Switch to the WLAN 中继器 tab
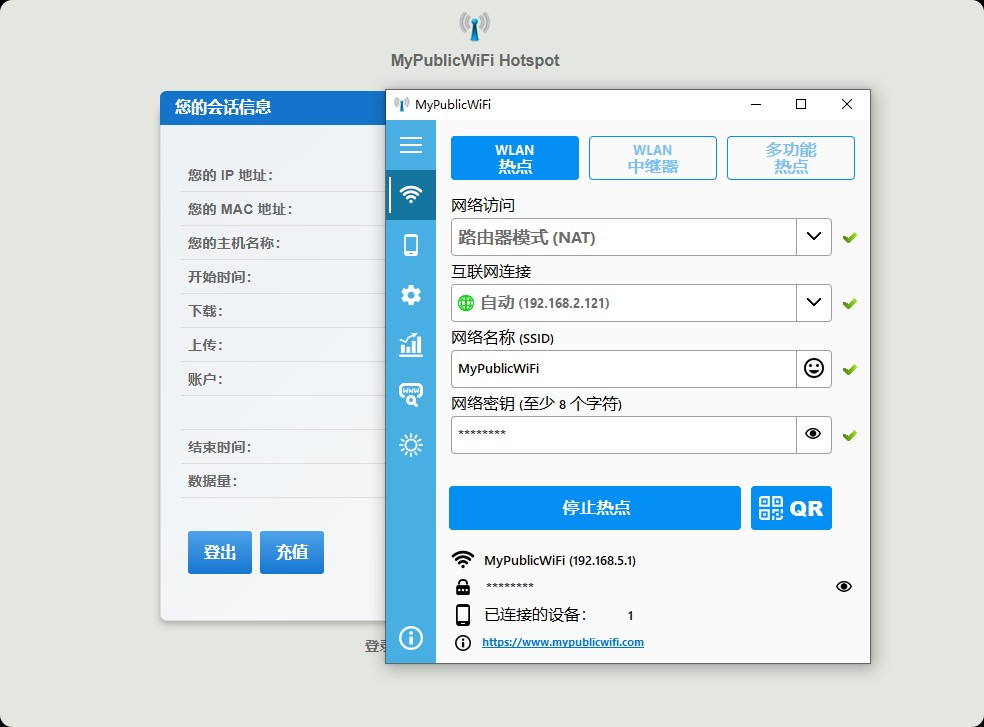The image size is (984, 727). (652, 157)
